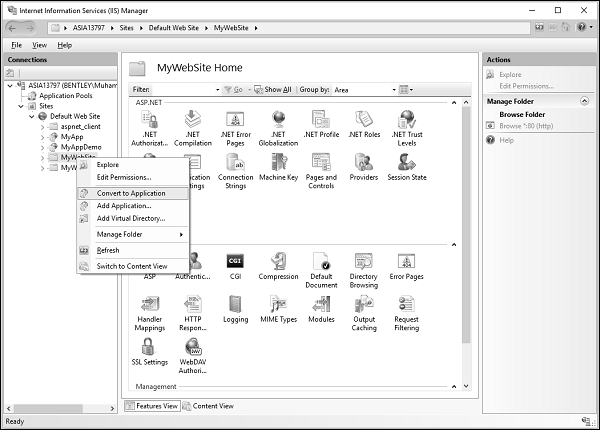Viewport: 600px width, 430px height.
Task: Click Browse *:80 (http) link
Action: pyautogui.click(x=526, y=126)
